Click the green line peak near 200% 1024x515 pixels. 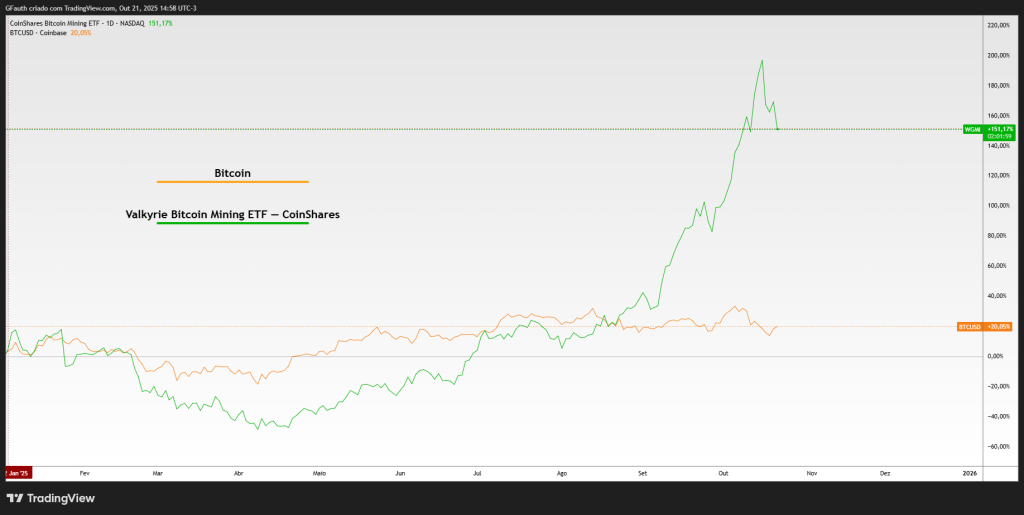(x=763, y=60)
